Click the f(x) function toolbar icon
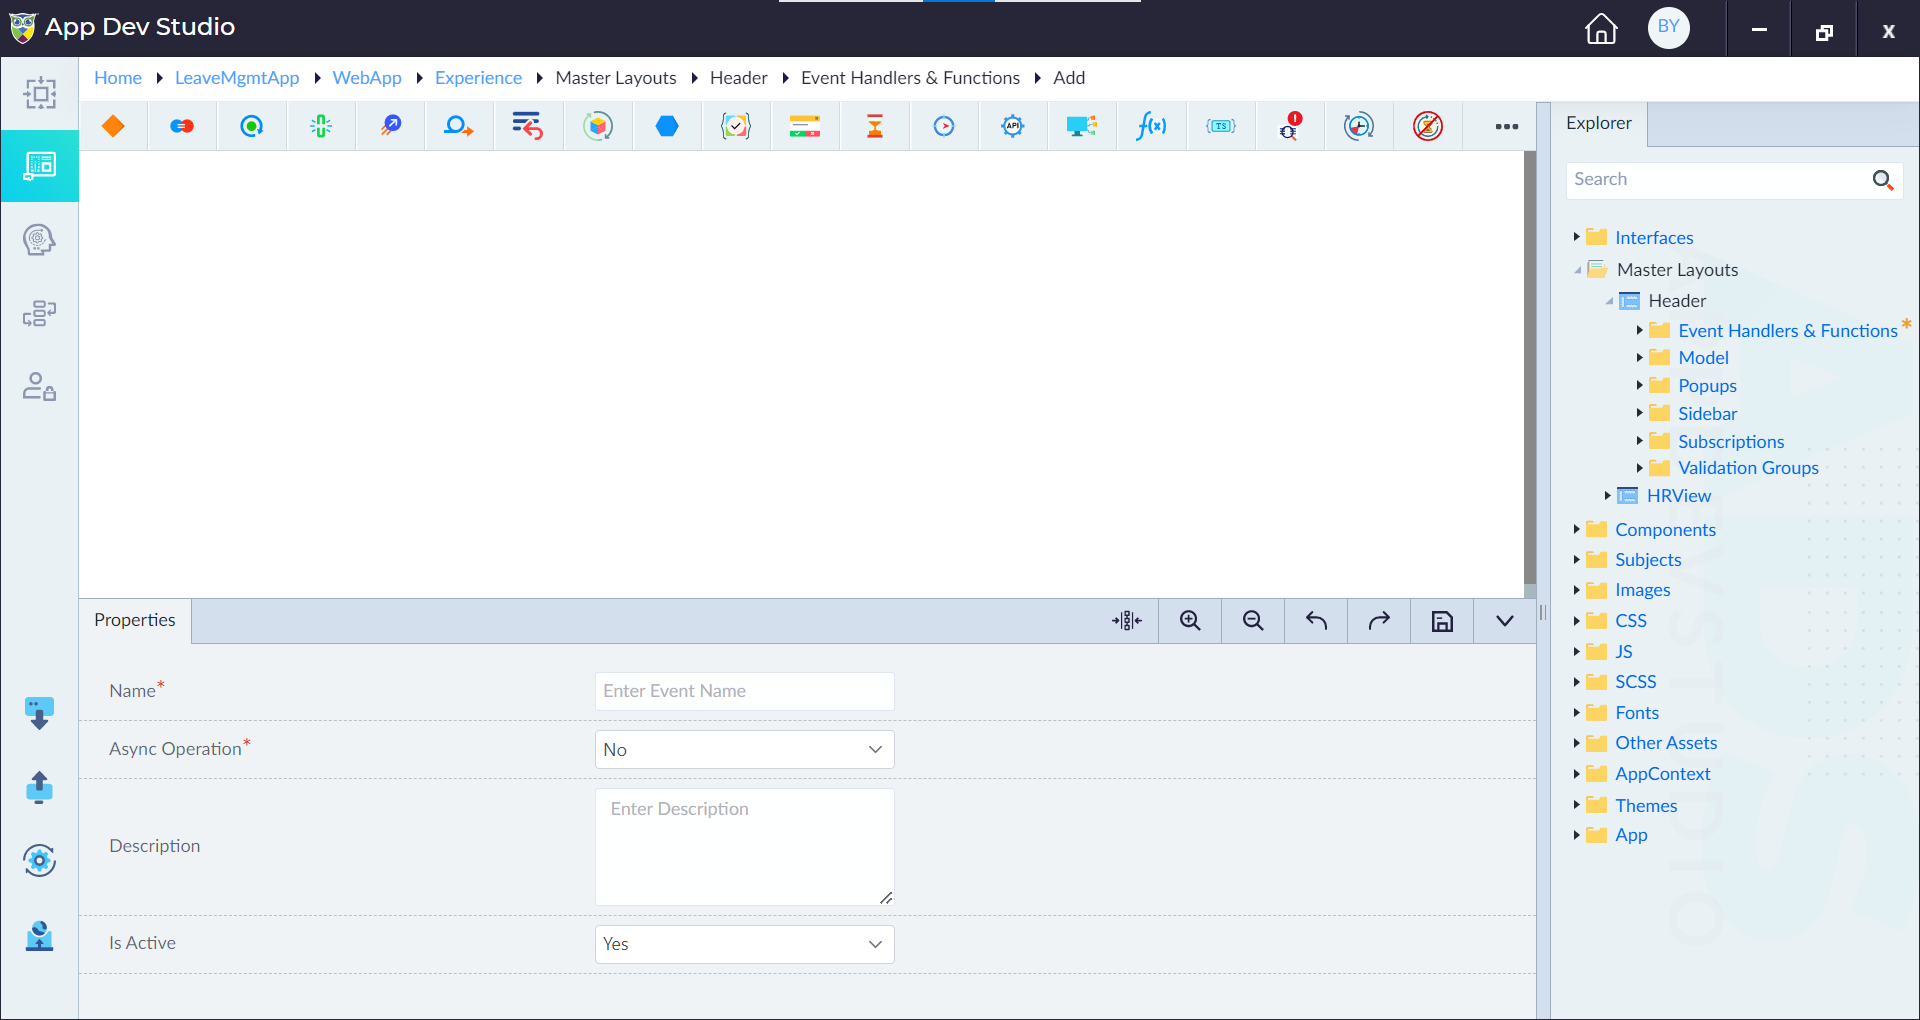 [x=1152, y=126]
